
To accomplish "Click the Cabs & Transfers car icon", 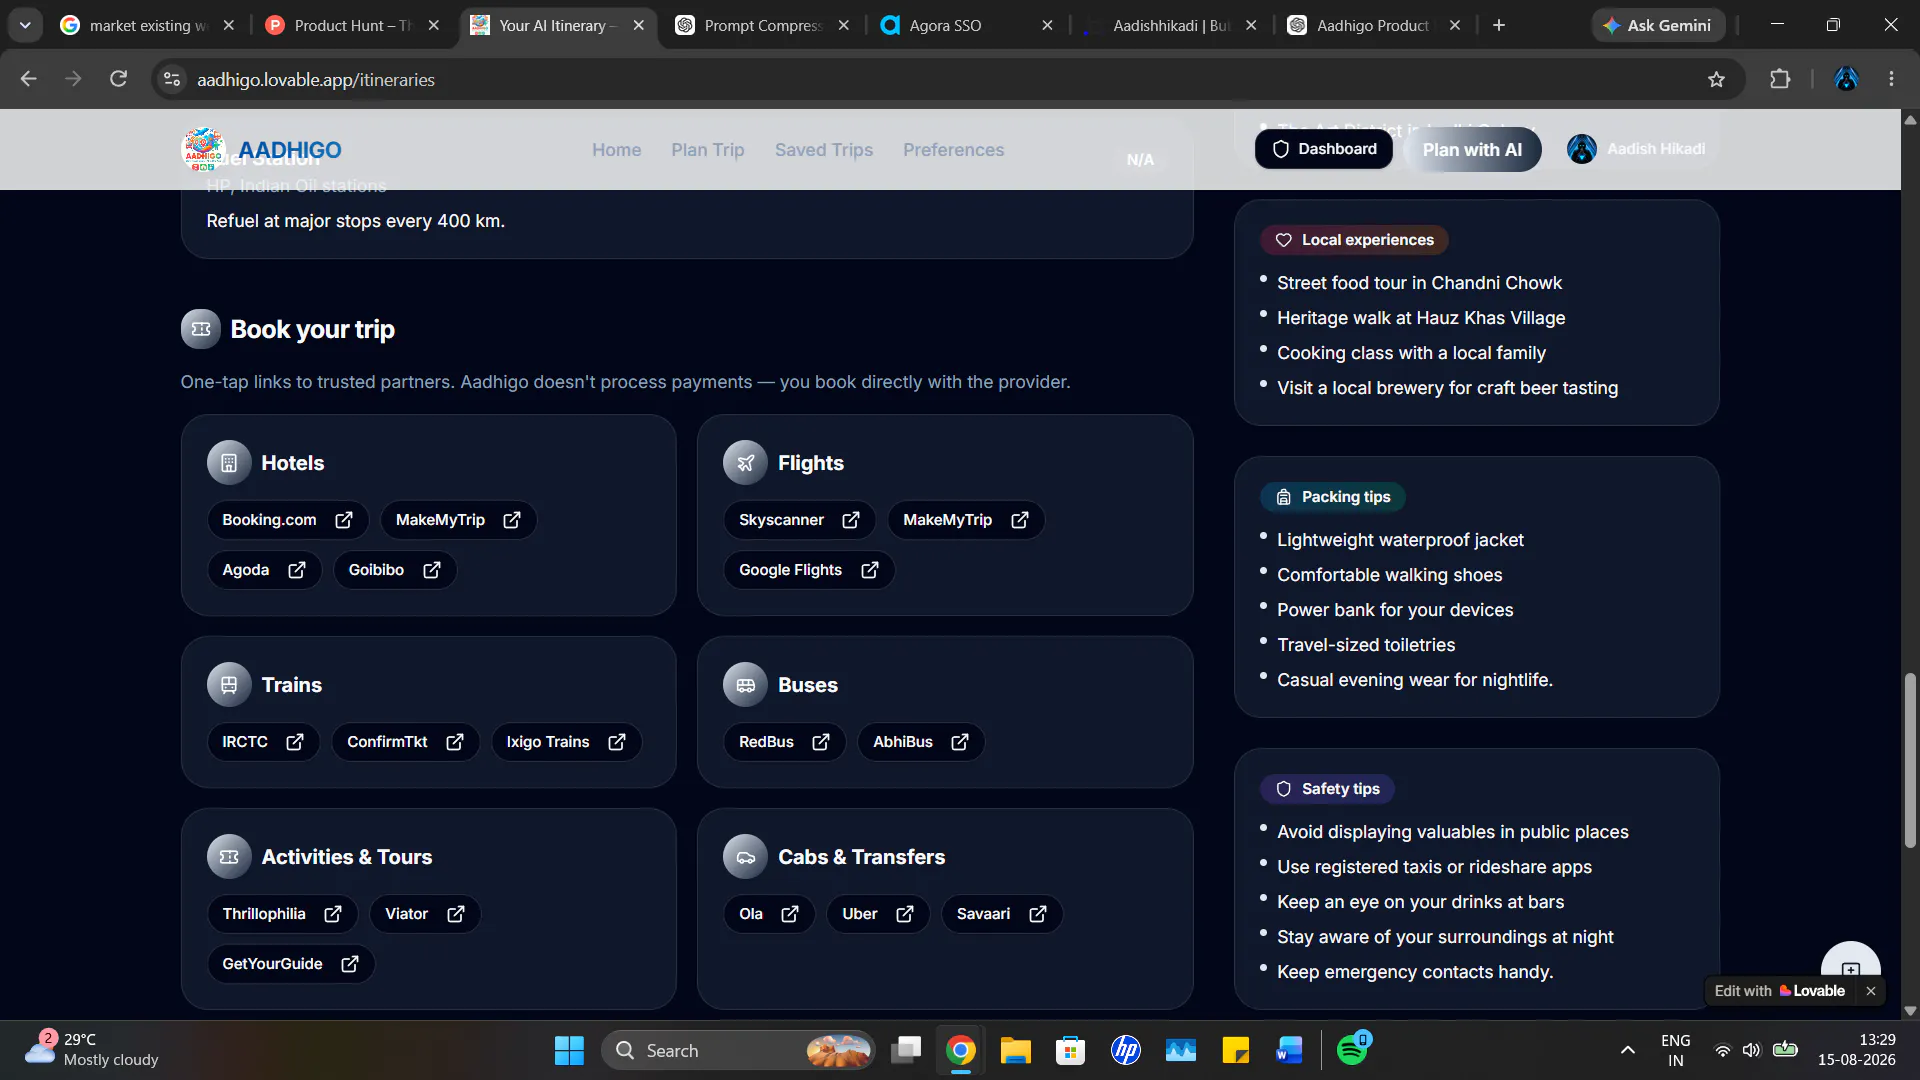I will coord(745,857).
